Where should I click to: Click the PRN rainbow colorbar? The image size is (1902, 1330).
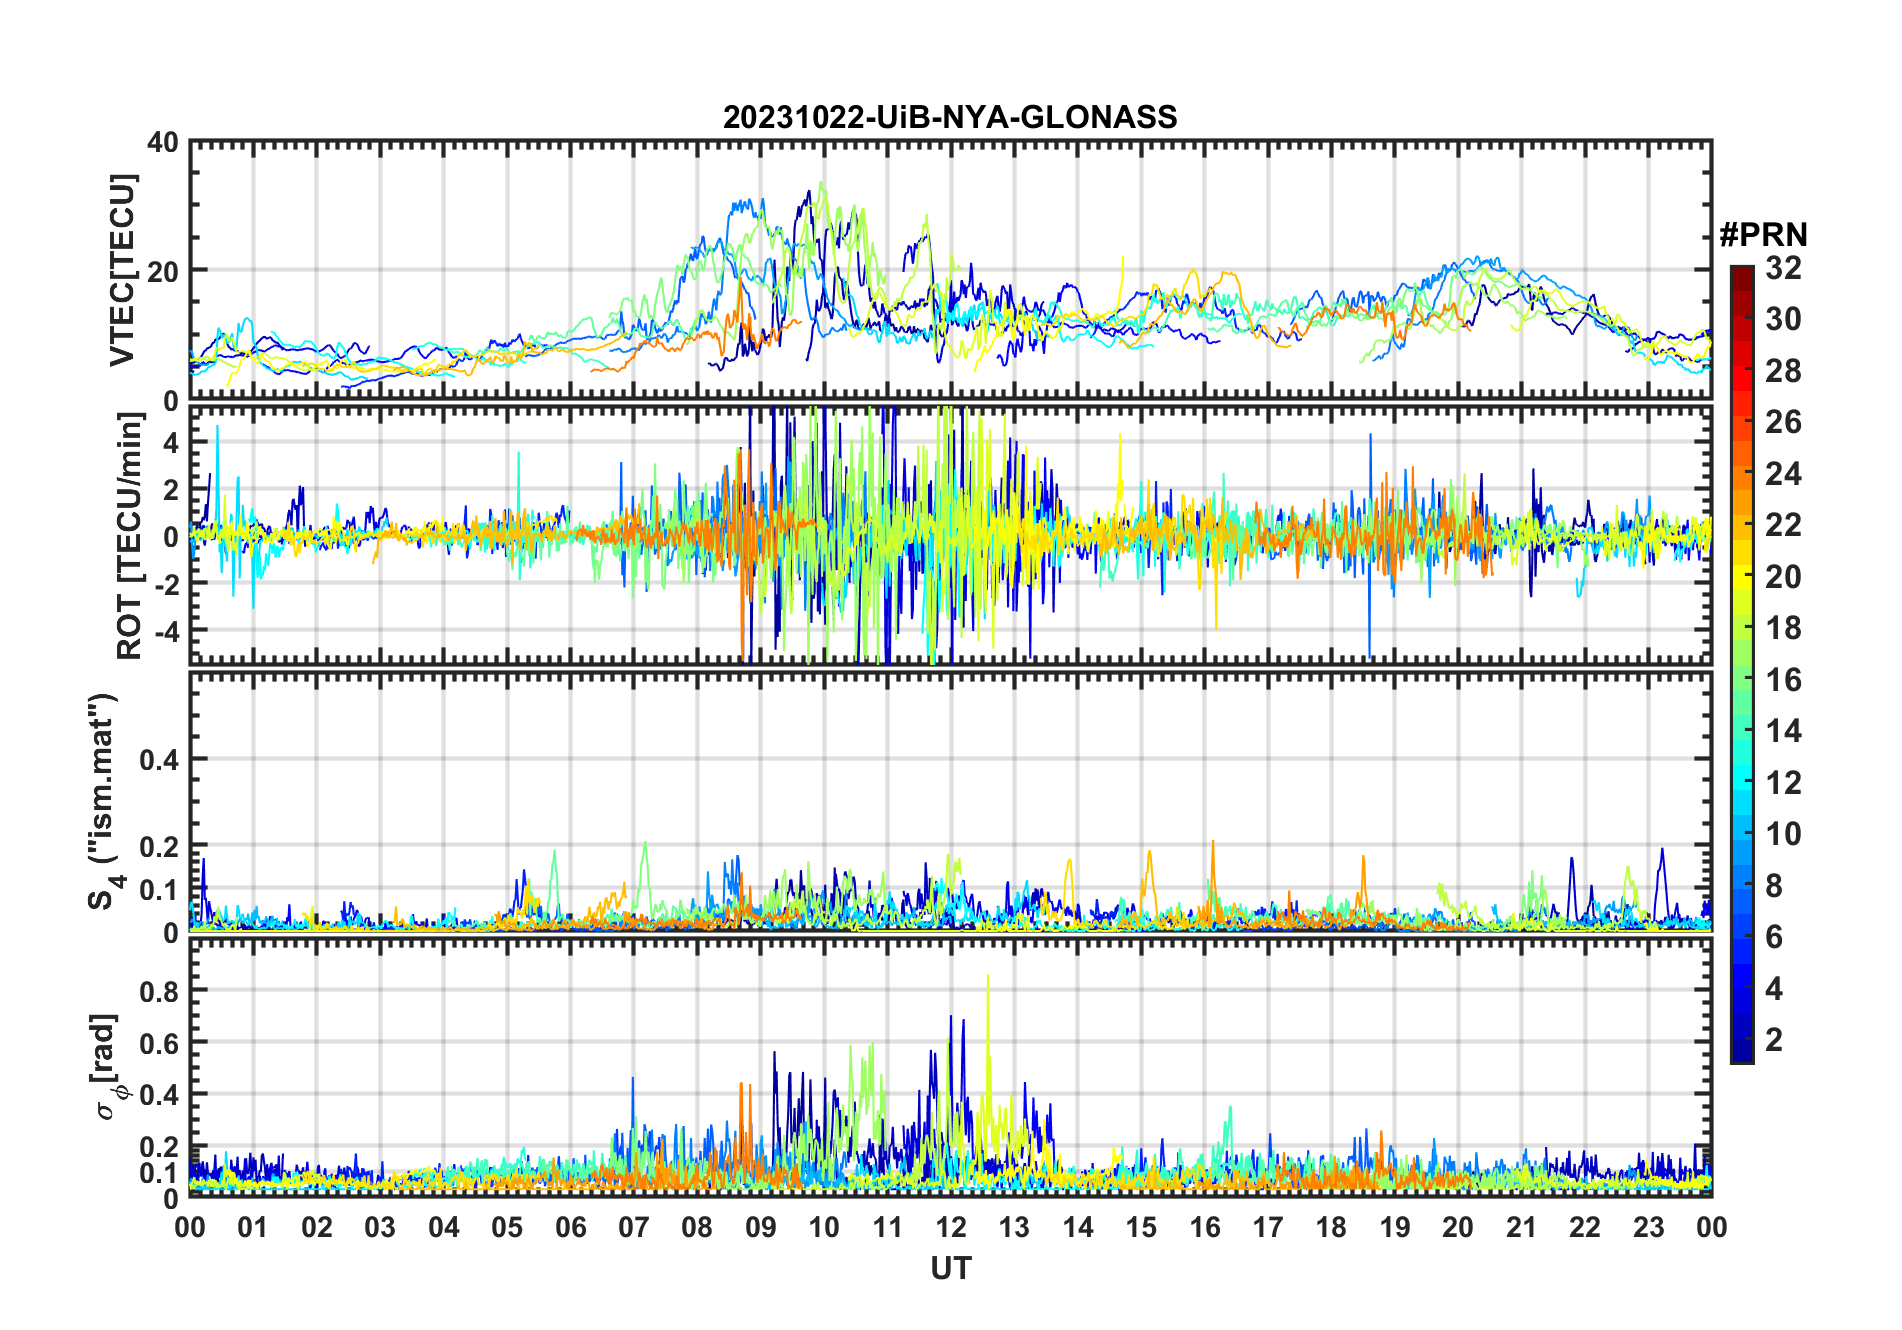[x=1741, y=664]
